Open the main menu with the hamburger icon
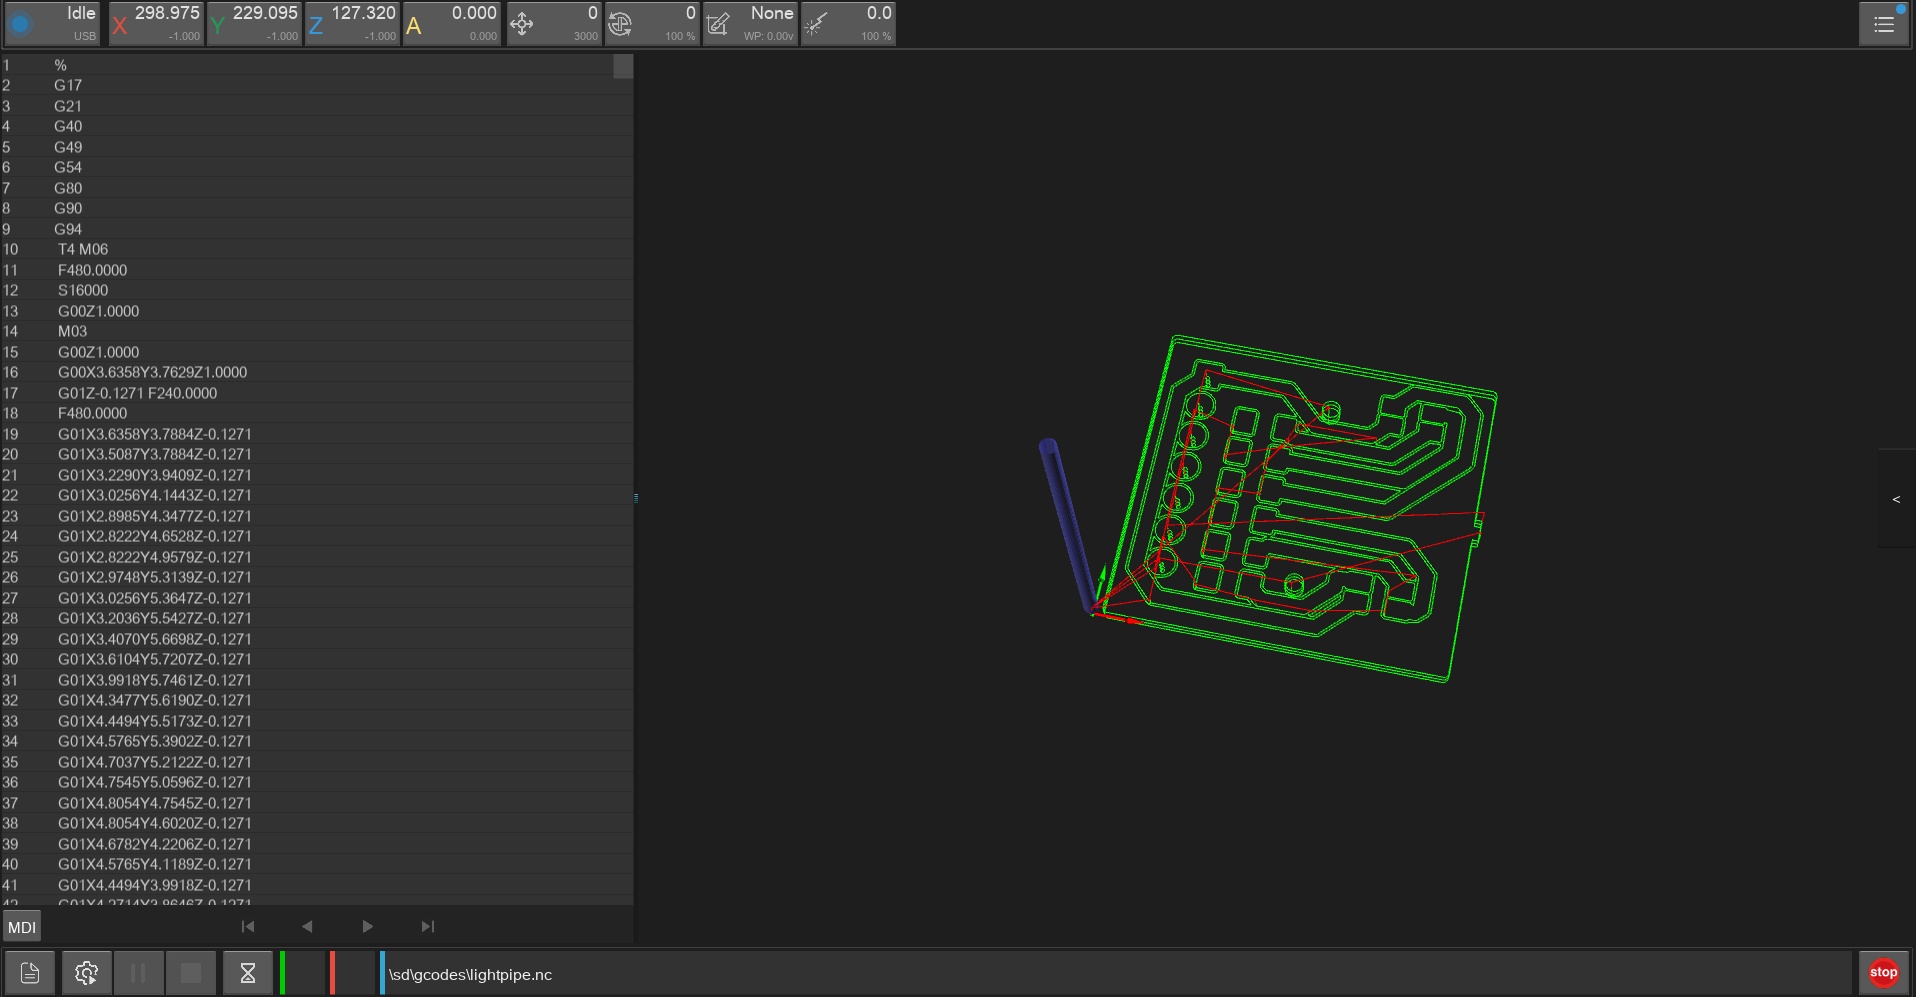The height and width of the screenshot is (997, 1916). [x=1884, y=23]
